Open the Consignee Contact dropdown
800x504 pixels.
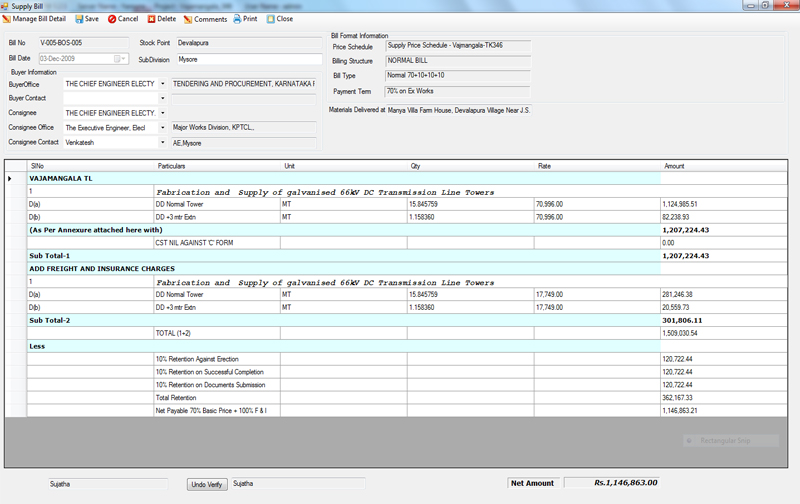click(162, 143)
